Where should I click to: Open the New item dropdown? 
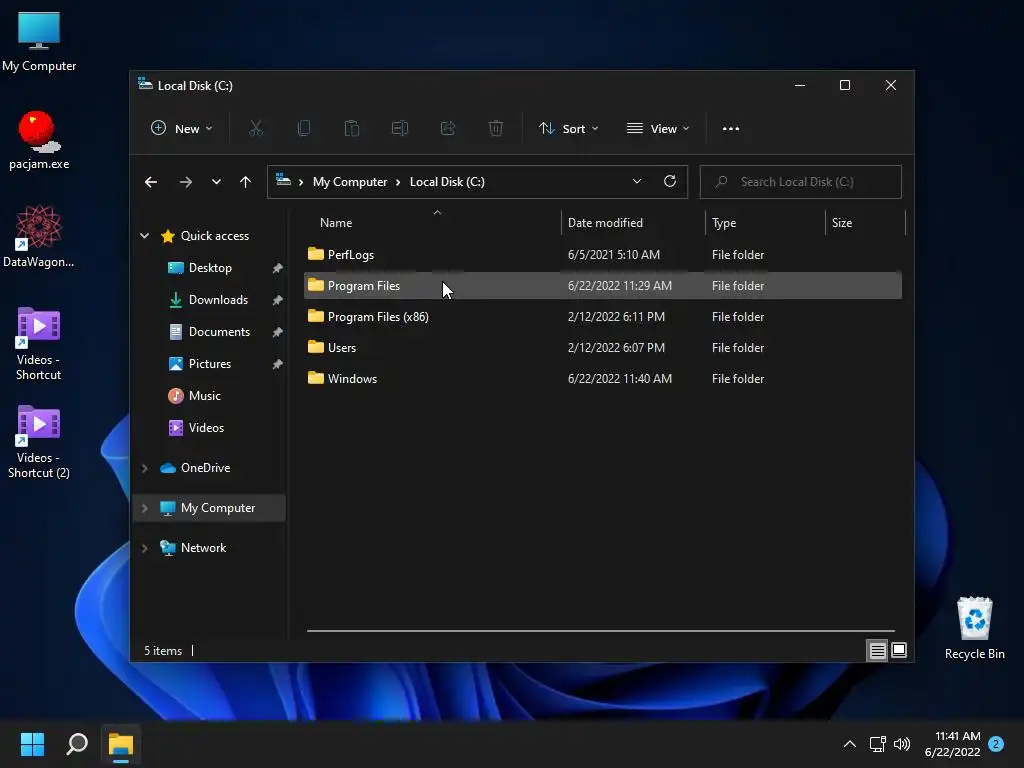click(x=182, y=129)
